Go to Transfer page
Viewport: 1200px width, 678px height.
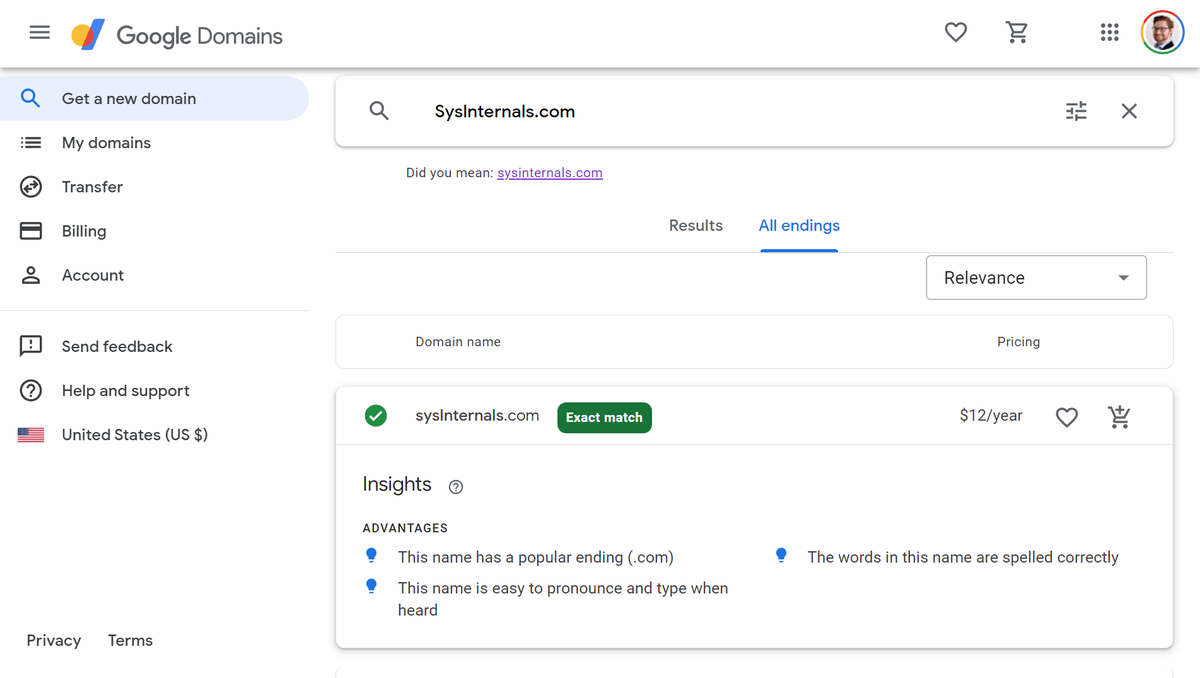pyautogui.click(x=154, y=187)
